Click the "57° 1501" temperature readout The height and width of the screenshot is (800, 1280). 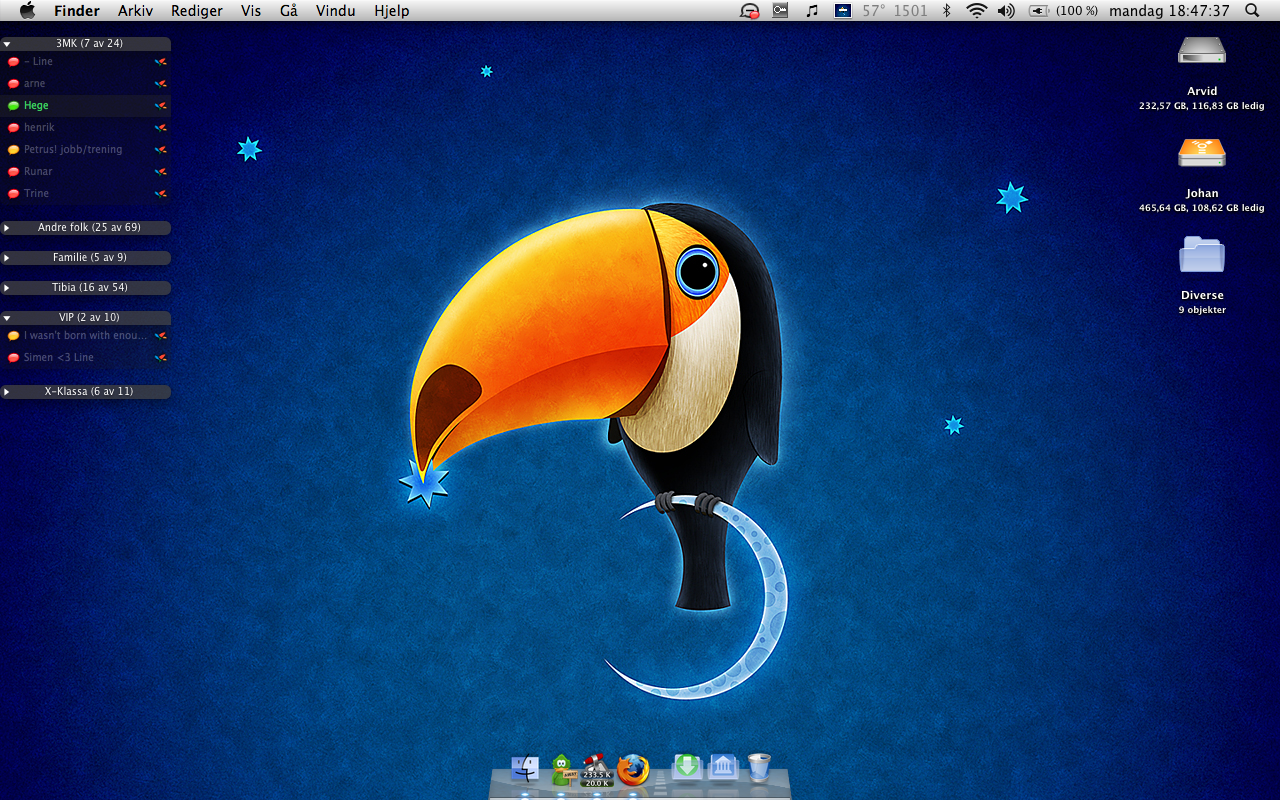click(x=895, y=11)
